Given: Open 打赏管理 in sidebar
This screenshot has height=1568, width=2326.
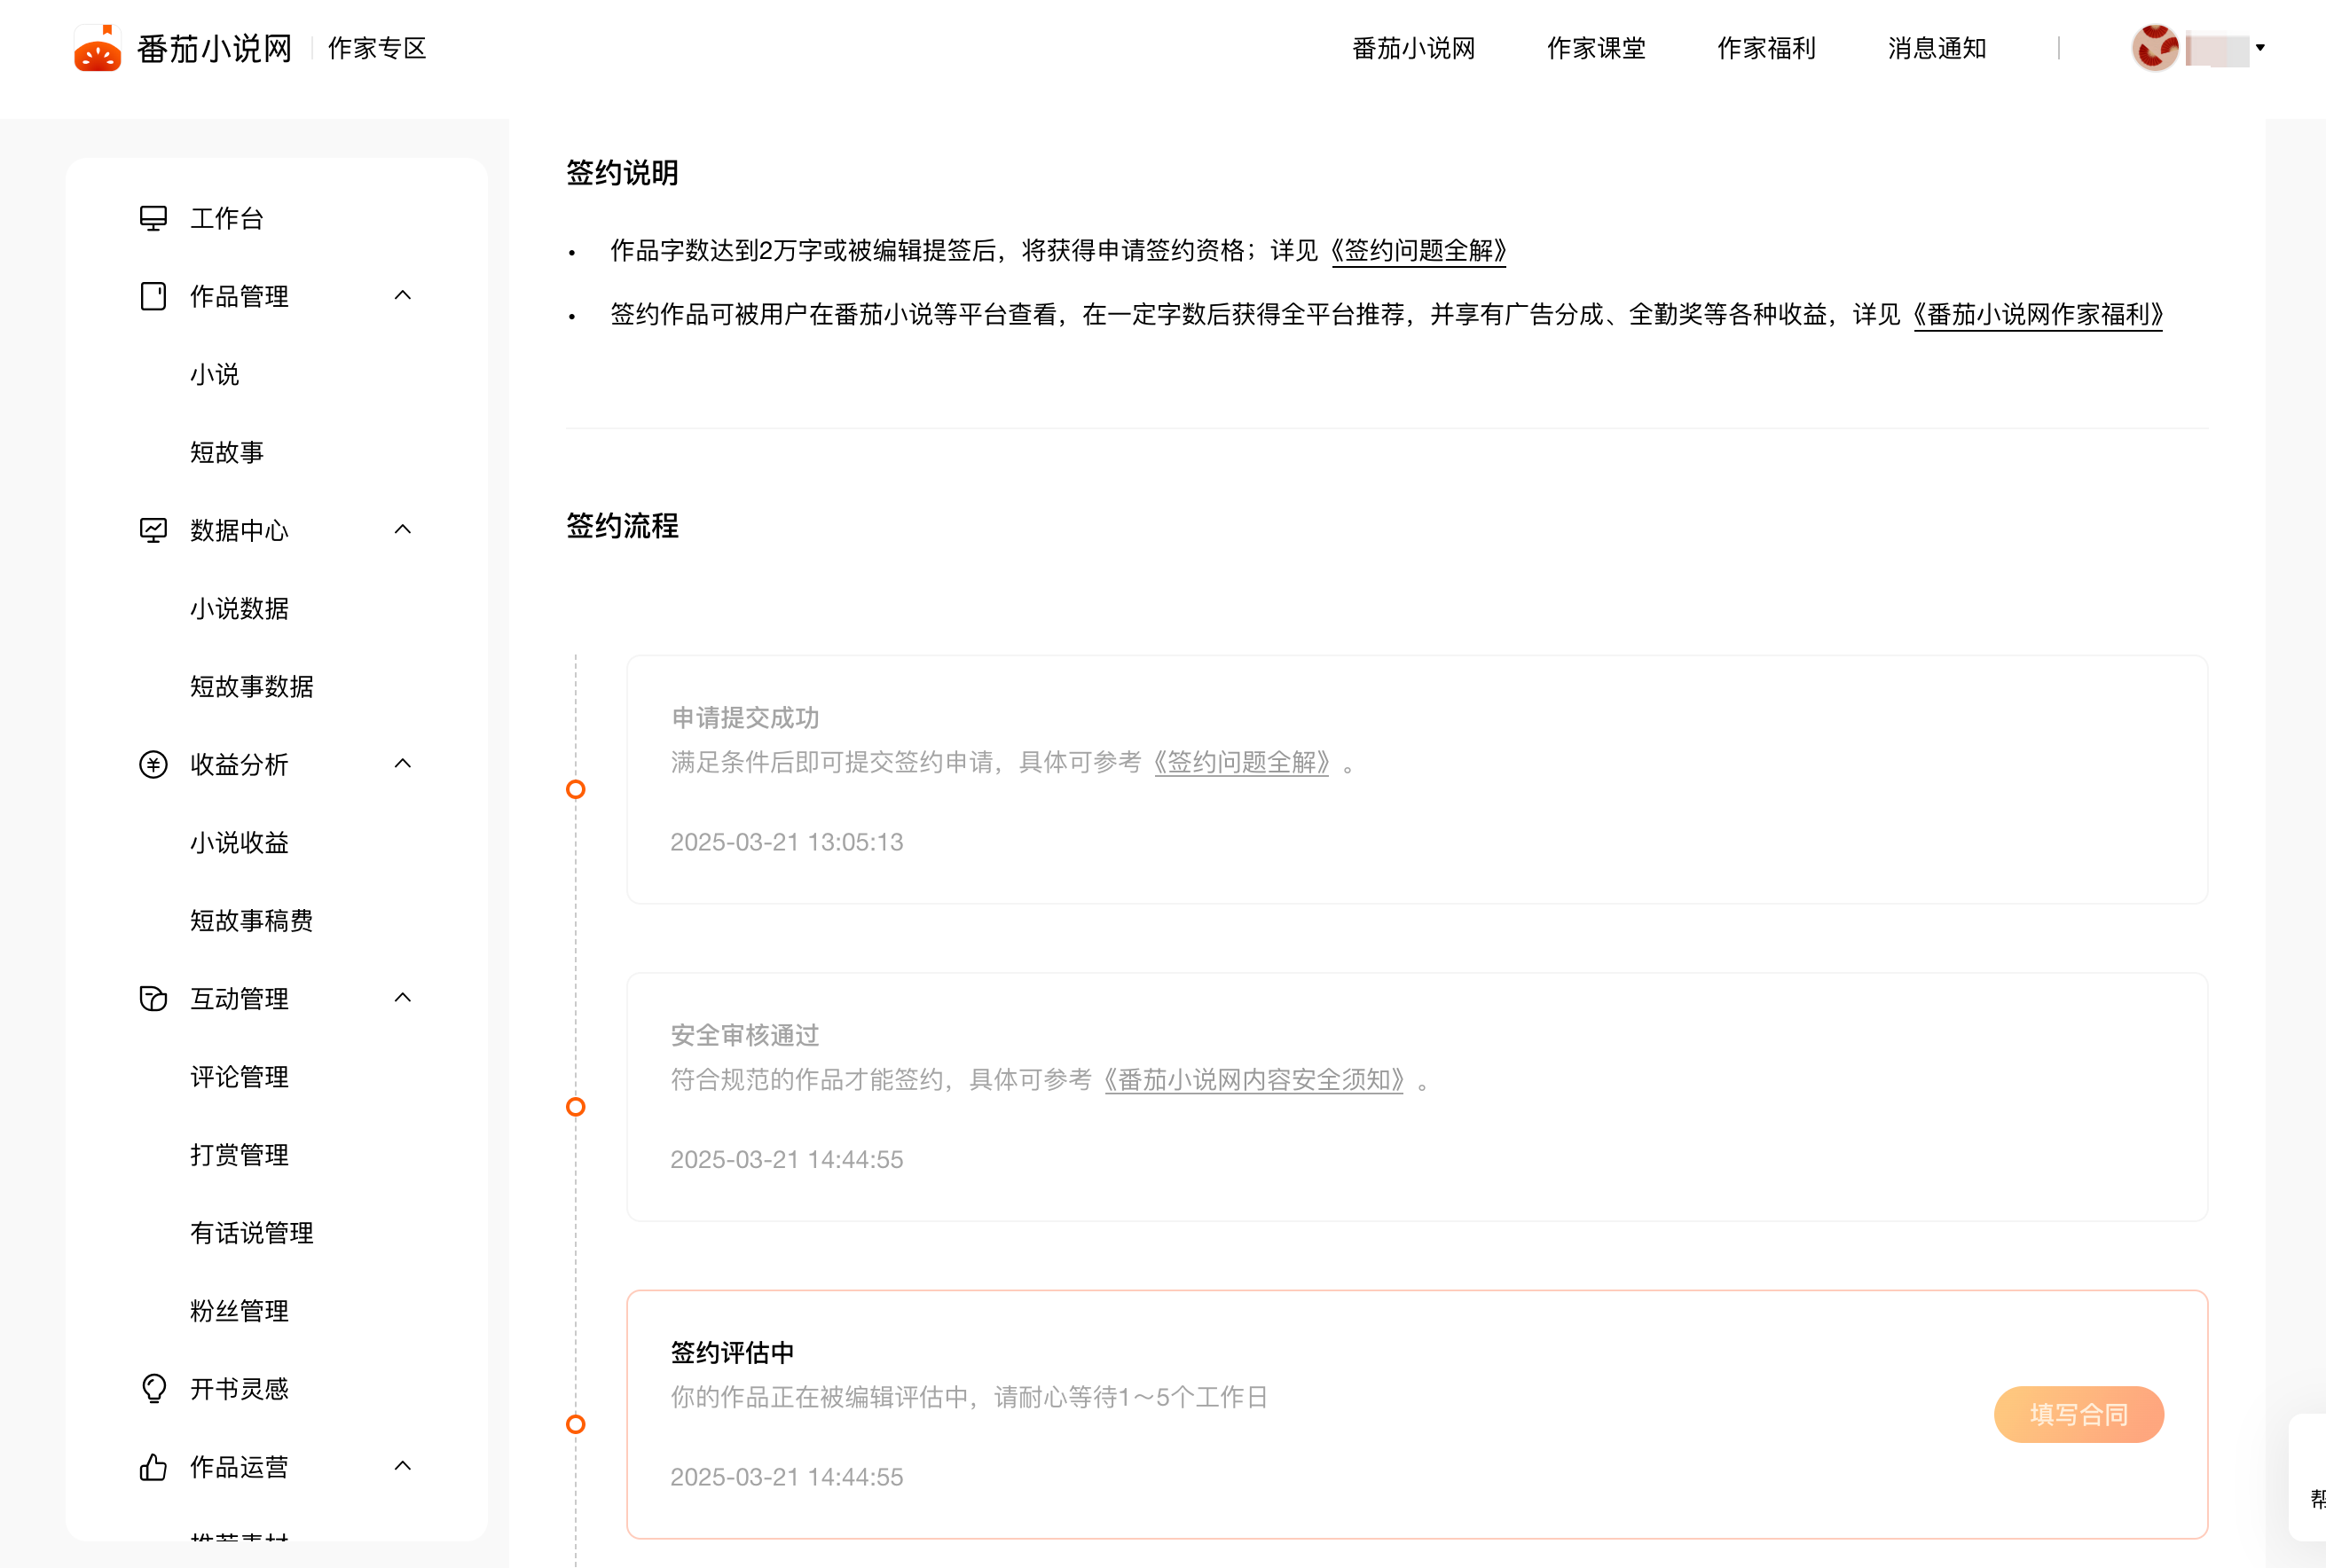Looking at the screenshot, I should click(x=239, y=1154).
